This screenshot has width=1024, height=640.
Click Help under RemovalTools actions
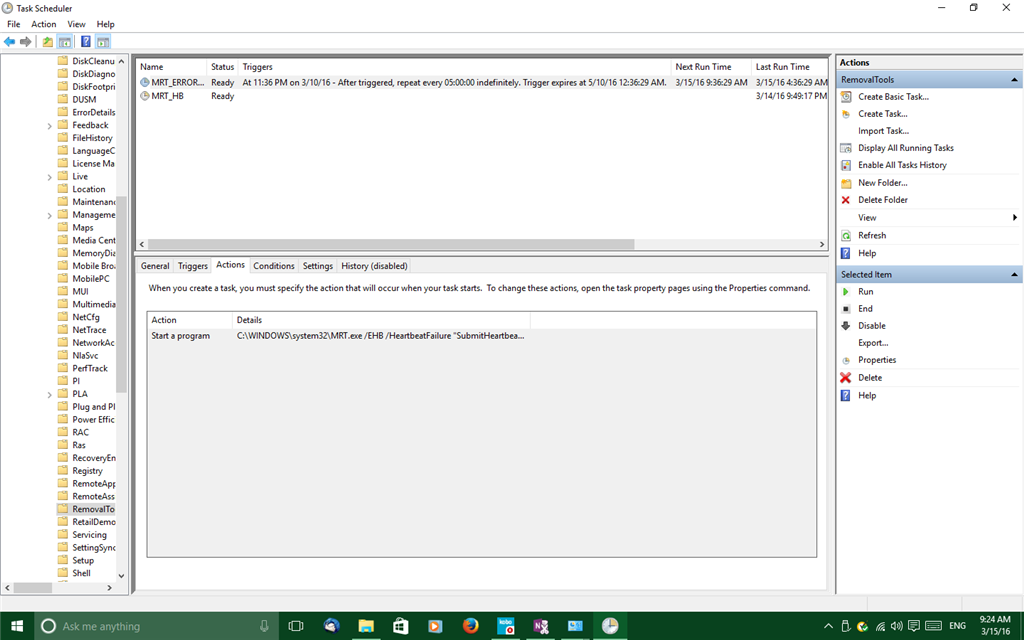point(867,253)
